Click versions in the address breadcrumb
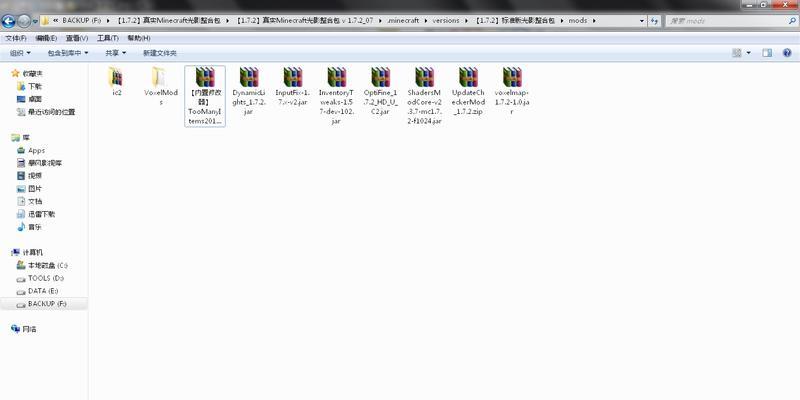 click(445, 21)
